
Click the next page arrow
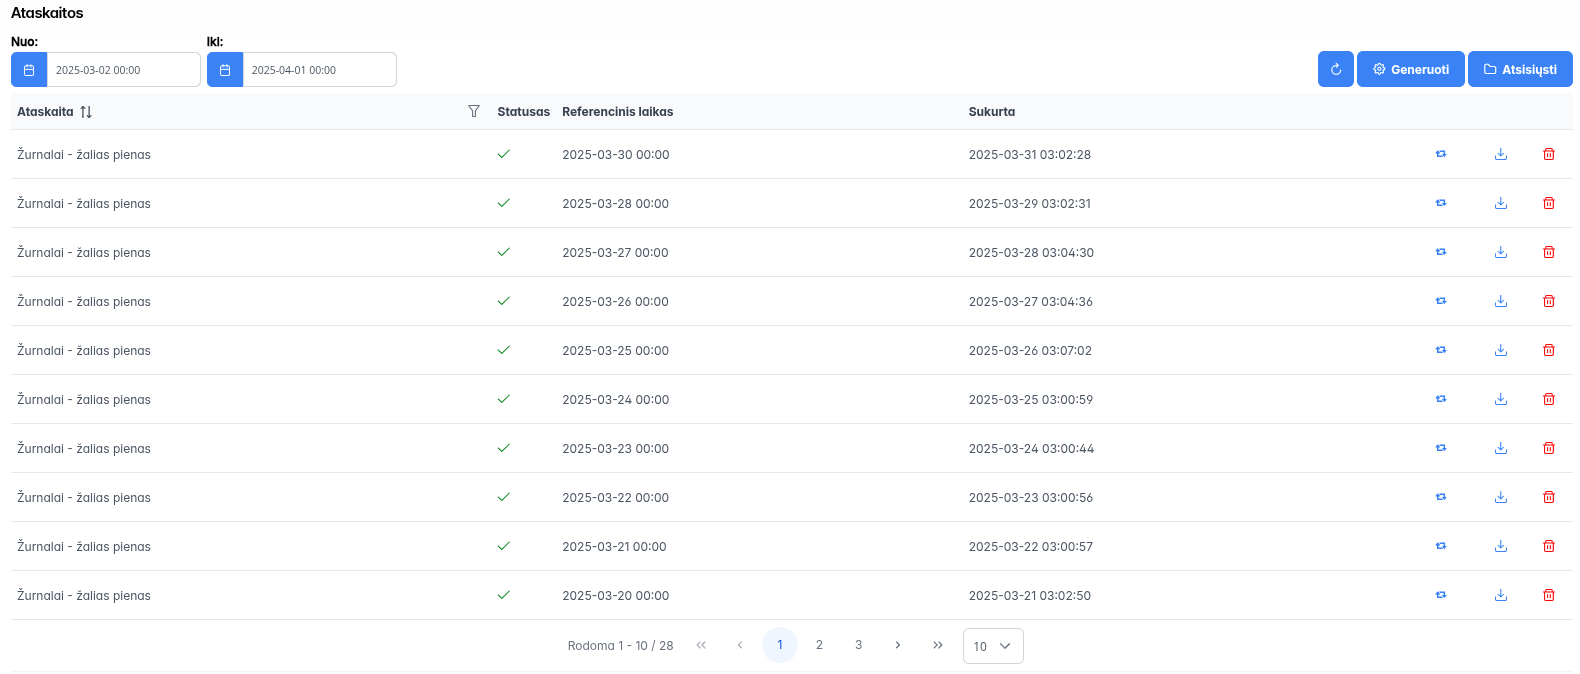[x=898, y=645]
